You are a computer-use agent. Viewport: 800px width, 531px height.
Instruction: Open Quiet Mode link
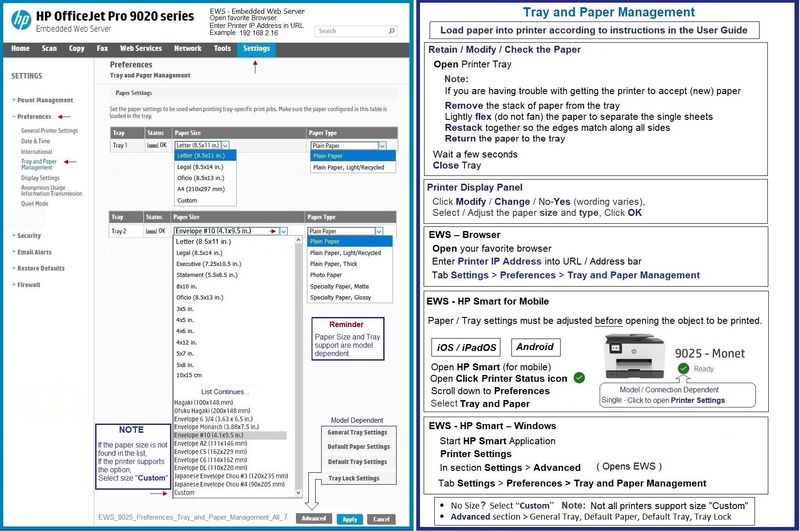[x=35, y=204]
